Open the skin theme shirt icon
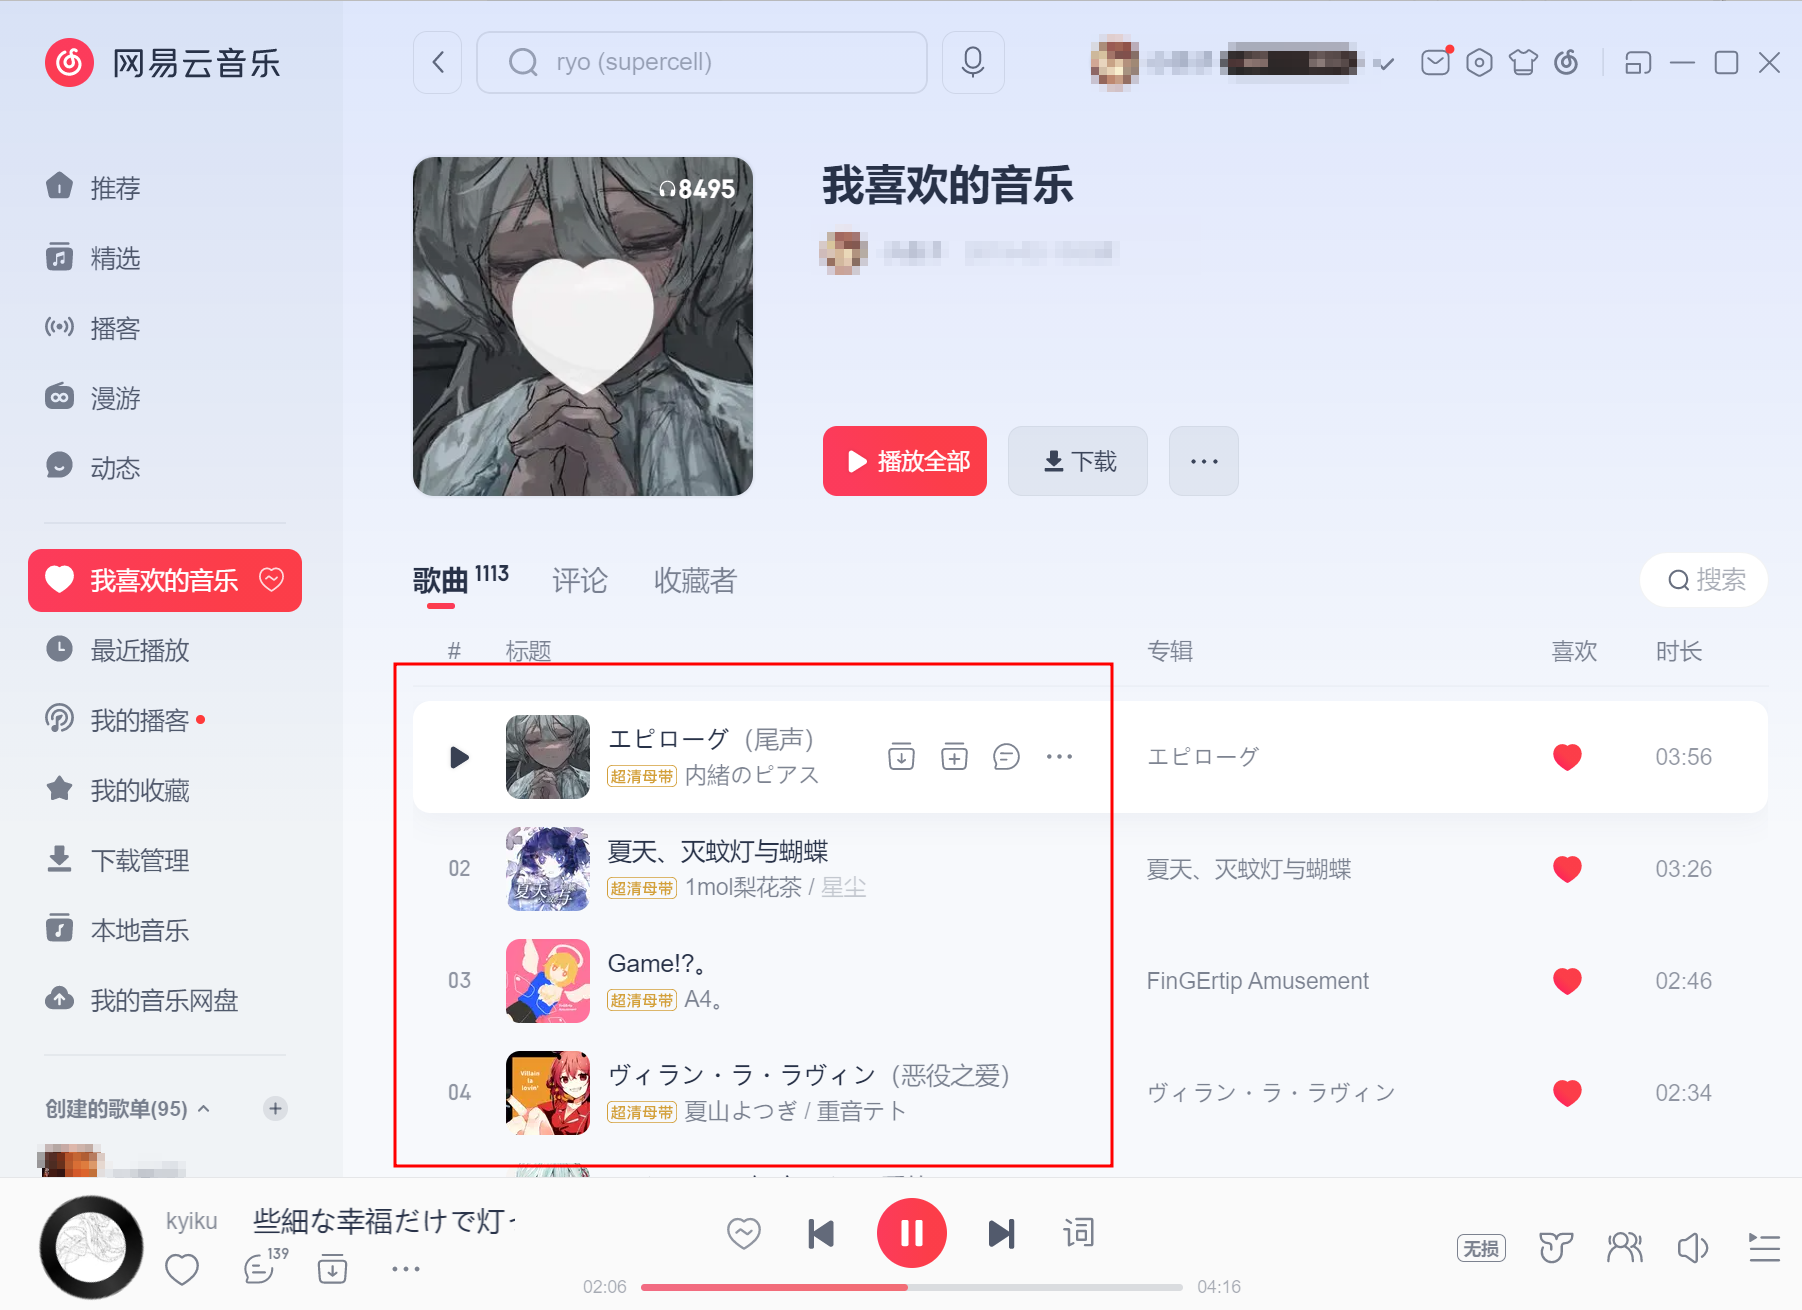Screen dimensions: 1802x1310 coord(1523,62)
